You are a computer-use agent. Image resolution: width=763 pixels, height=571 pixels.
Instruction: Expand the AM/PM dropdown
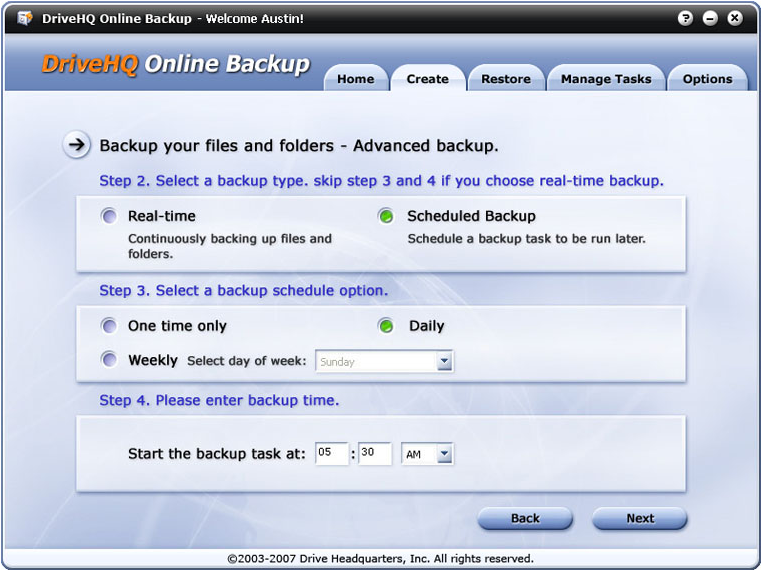click(427, 454)
